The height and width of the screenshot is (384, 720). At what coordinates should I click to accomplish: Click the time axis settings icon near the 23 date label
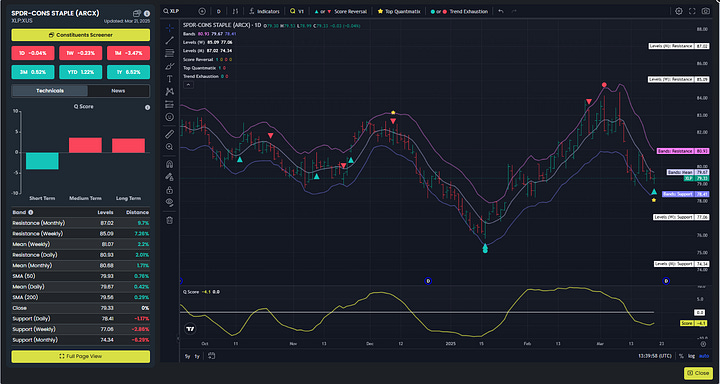(703, 344)
